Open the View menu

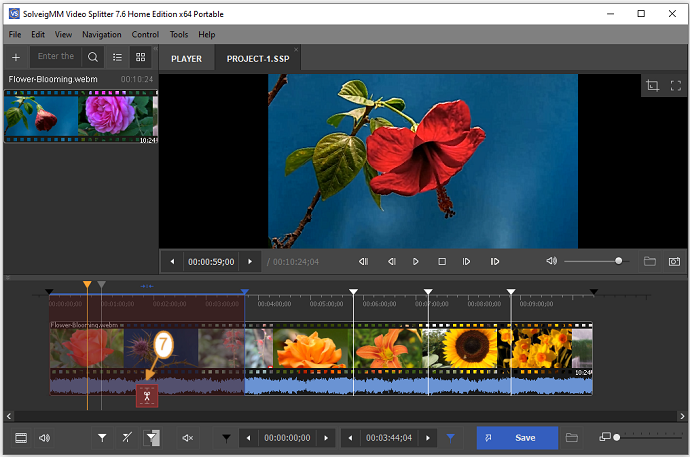[x=63, y=34]
